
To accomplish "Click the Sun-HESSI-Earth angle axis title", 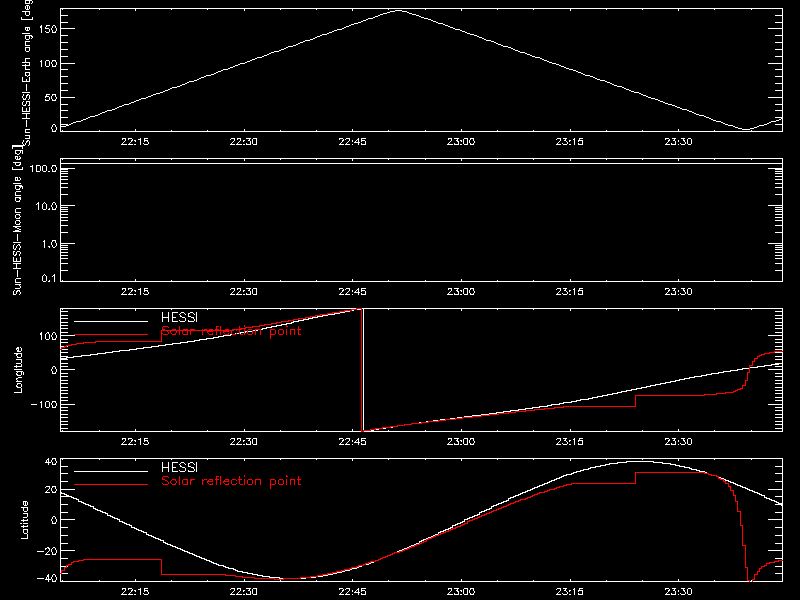I will tap(26, 73).
